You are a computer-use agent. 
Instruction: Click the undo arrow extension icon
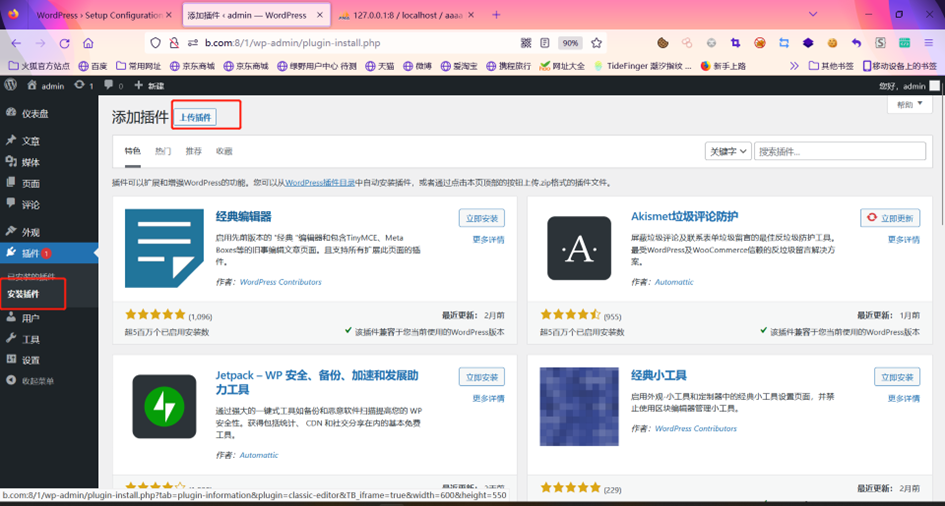coord(856,43)
